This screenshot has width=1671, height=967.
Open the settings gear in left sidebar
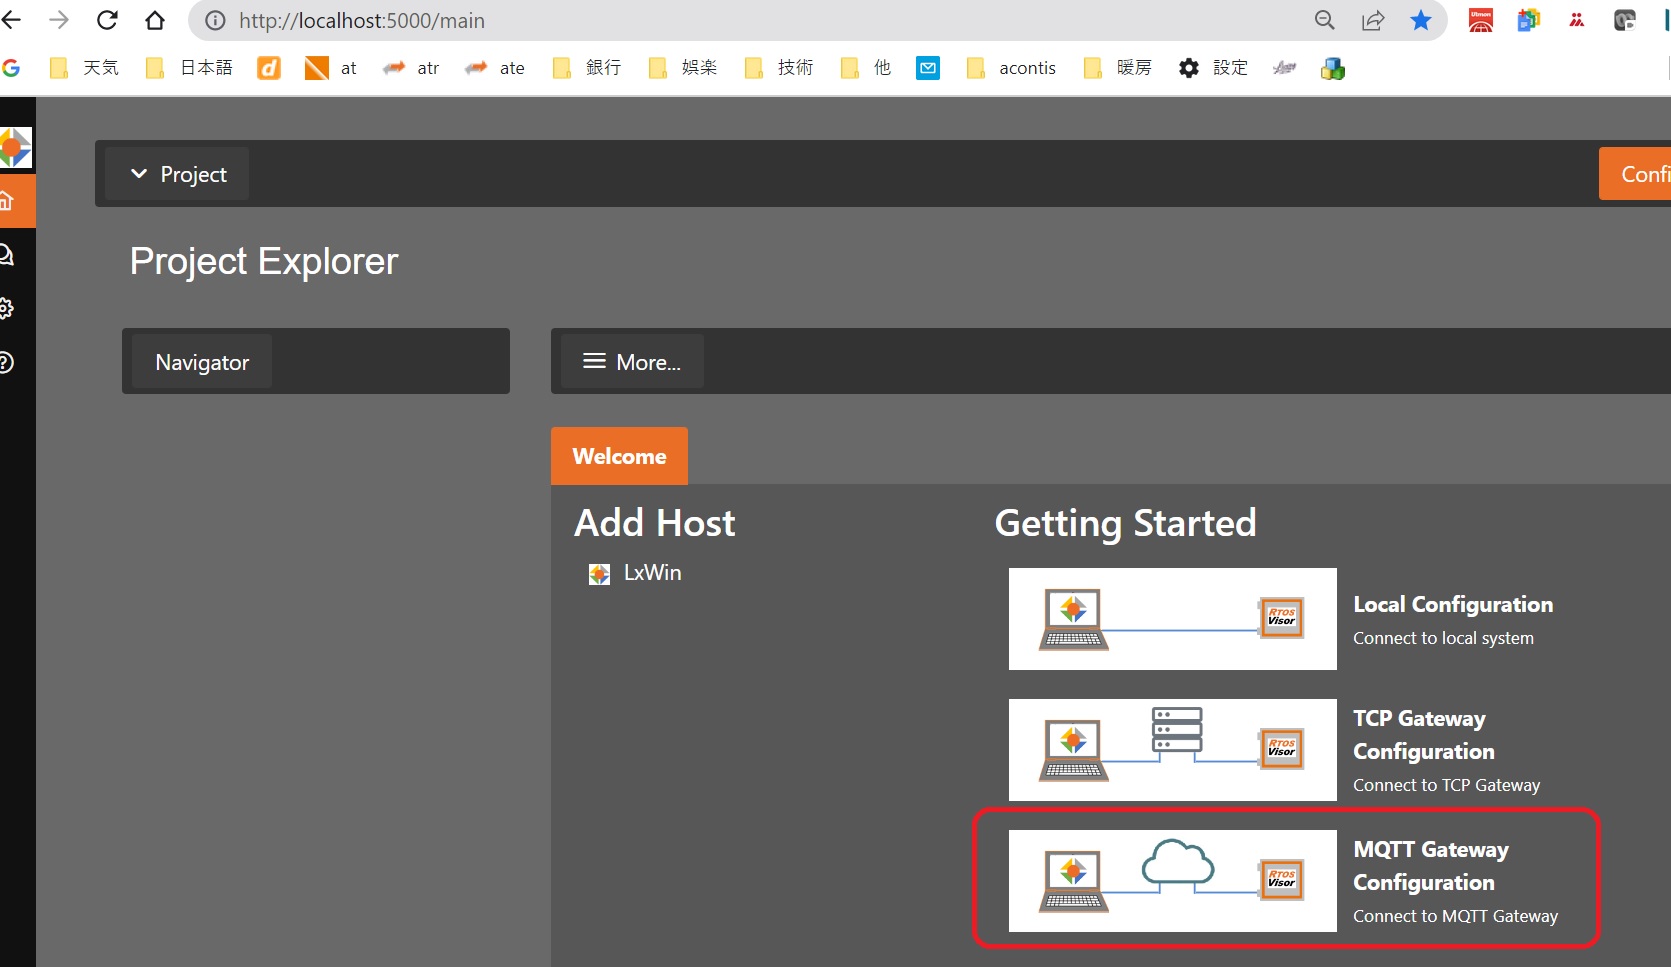click(7, 308)
